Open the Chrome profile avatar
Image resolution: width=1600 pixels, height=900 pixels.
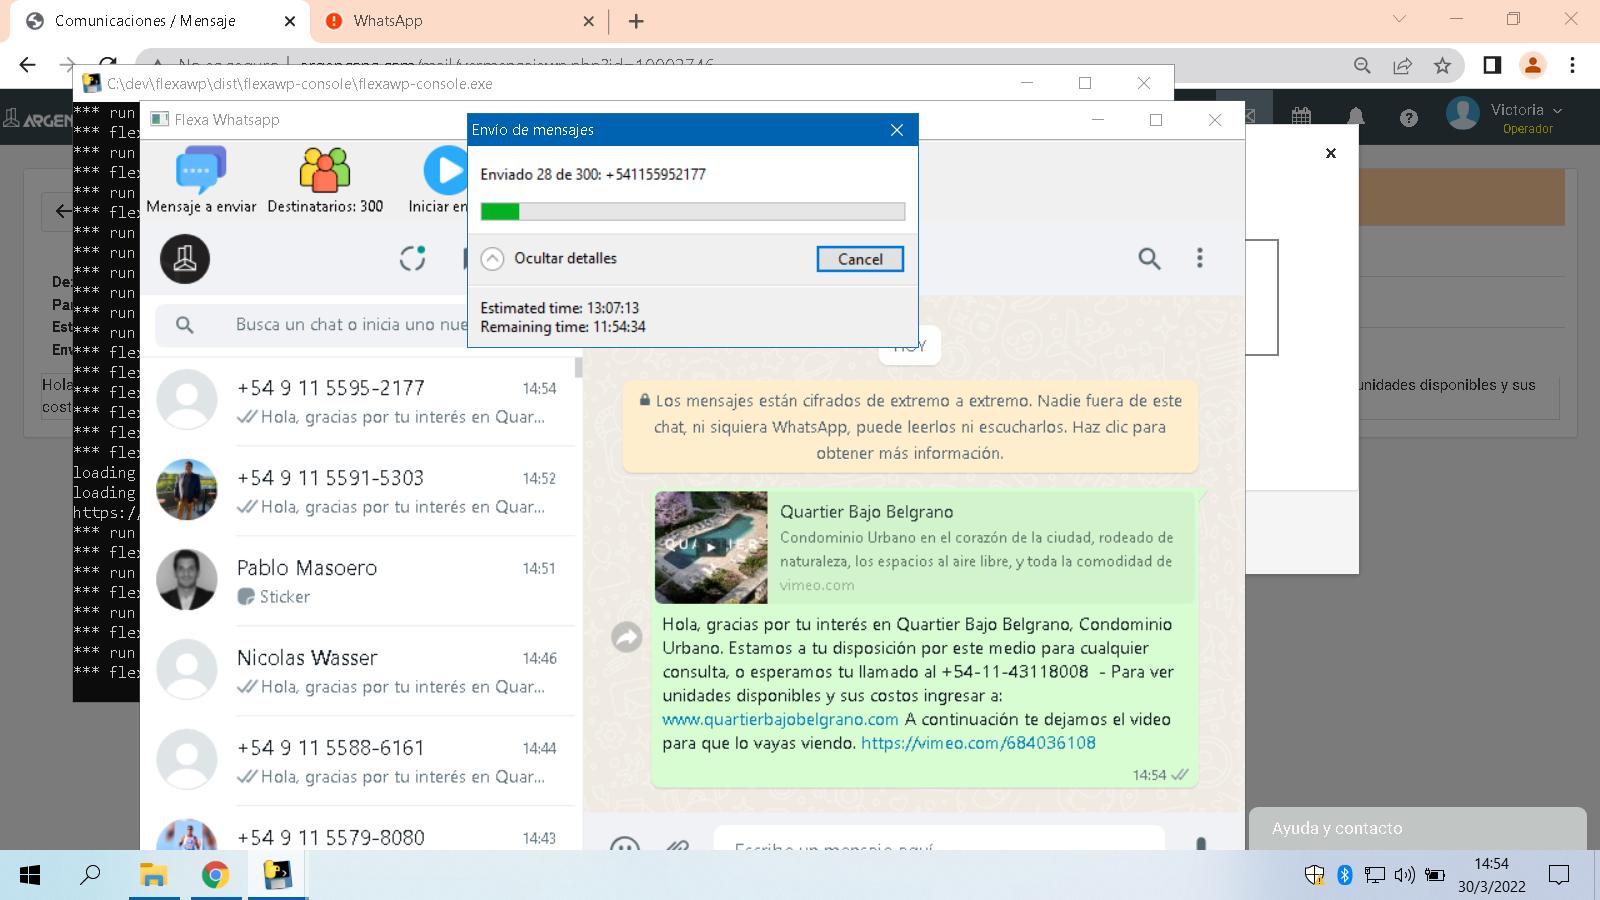(1532, 65)
